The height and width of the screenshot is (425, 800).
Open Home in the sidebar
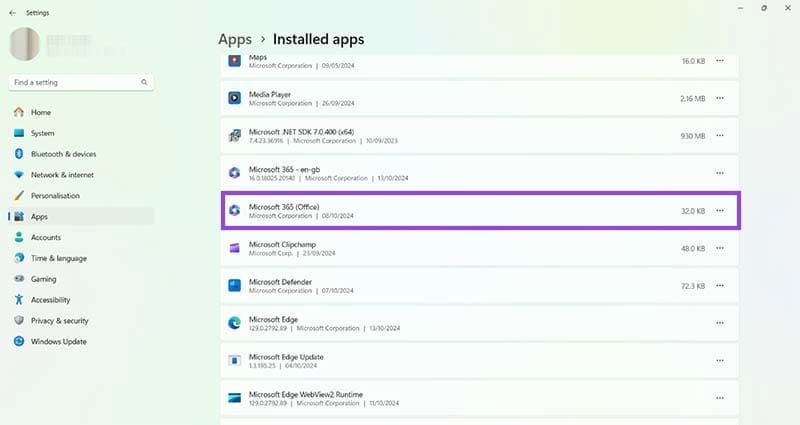click(x=81, y=112)
